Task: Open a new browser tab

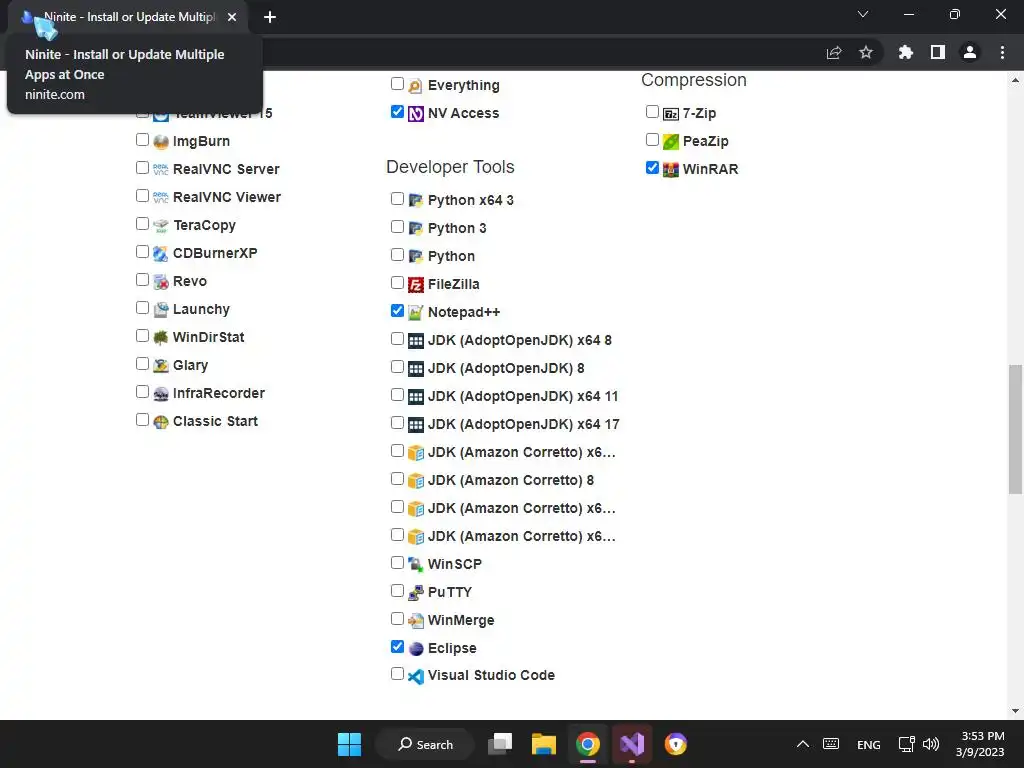Action: (270, 17)
